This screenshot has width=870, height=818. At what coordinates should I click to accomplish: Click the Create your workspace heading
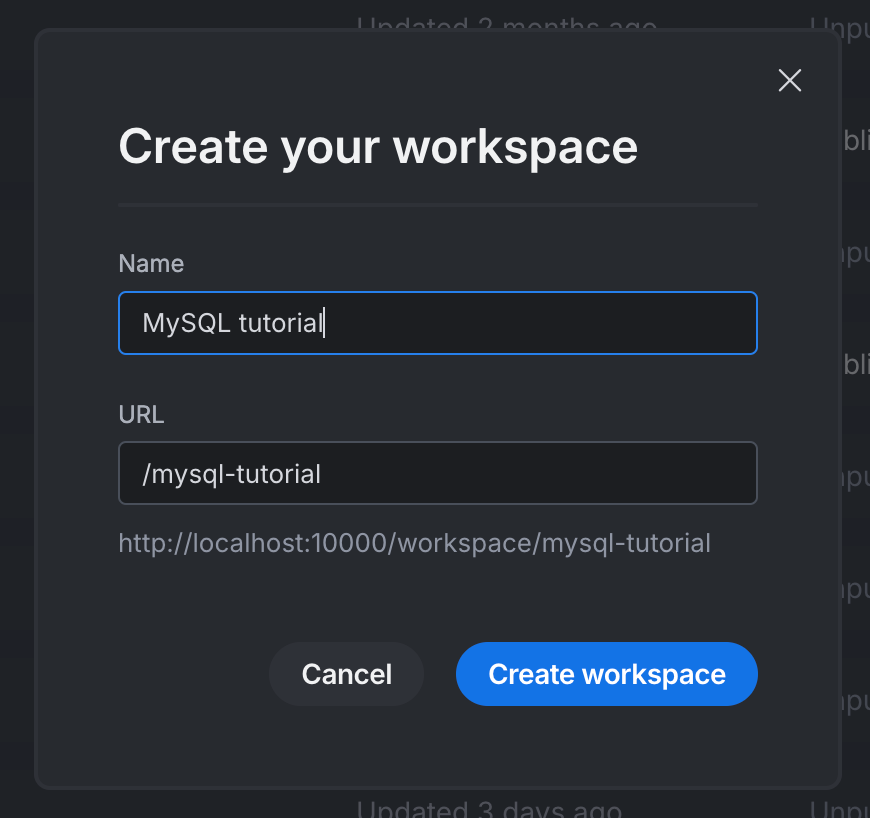coord(378,148)
